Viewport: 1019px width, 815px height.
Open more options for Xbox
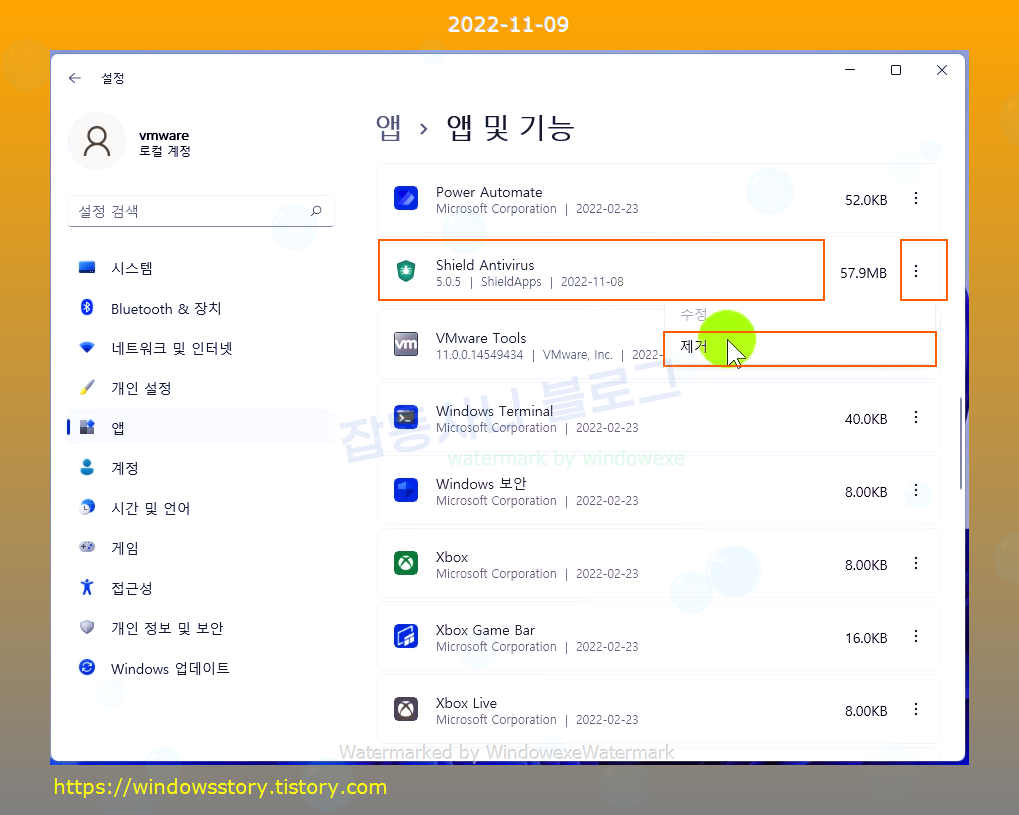(916, 563)
